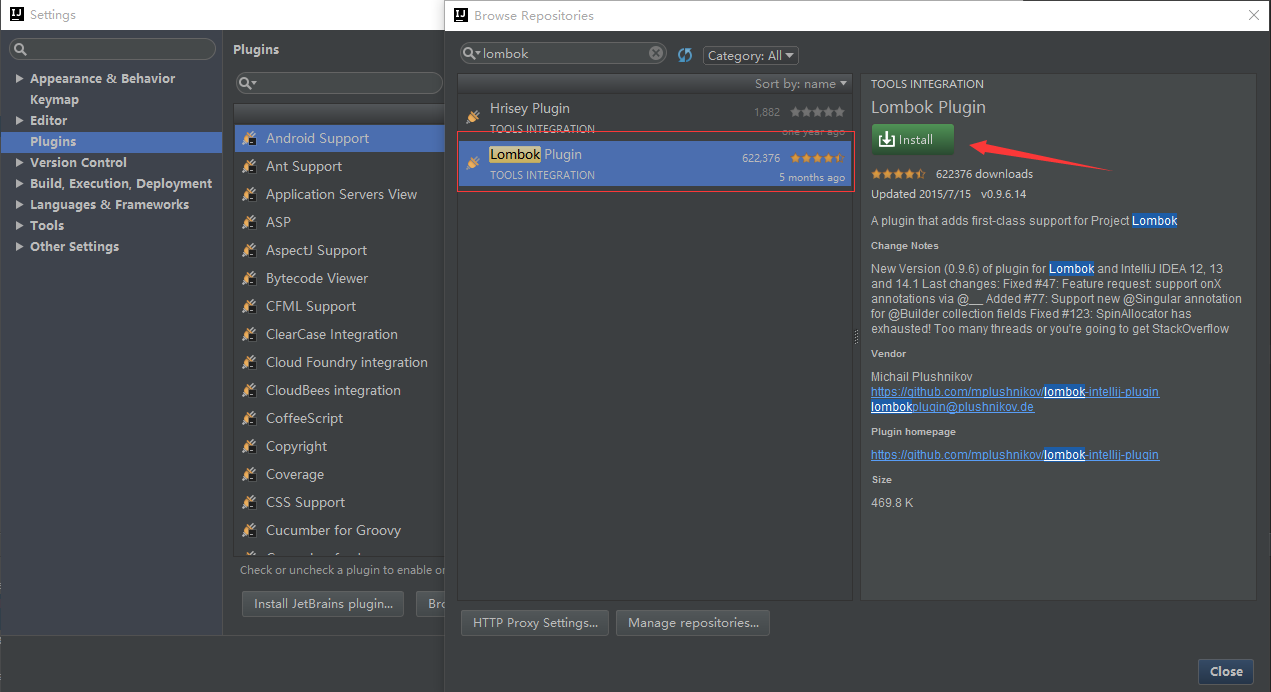The height and width of the screenshot is (692, 1271).
Task: Click the ASP plugin icon
Action: click(x=249, y=222)
